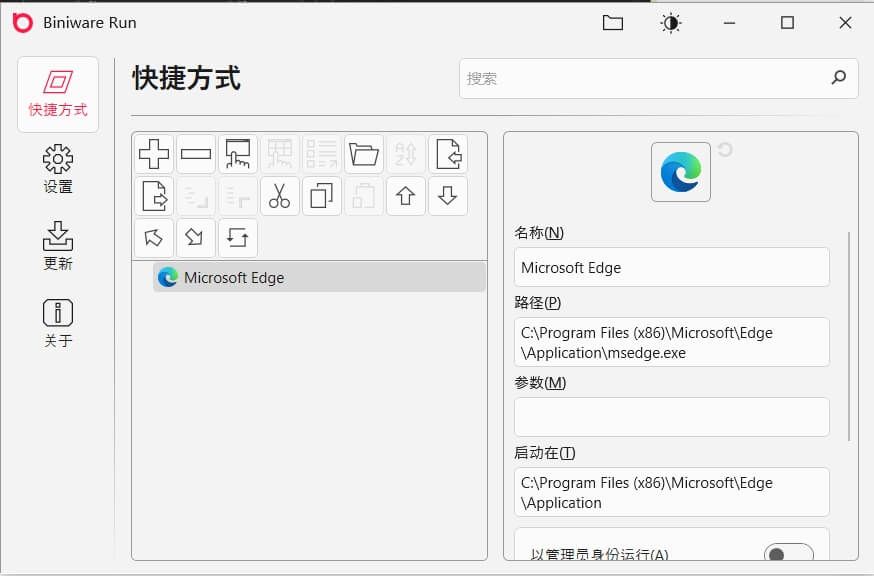This screenshot has width=874, height=576.
Task: Click the greyed paste clipboard icon
Action: point(364,196)
